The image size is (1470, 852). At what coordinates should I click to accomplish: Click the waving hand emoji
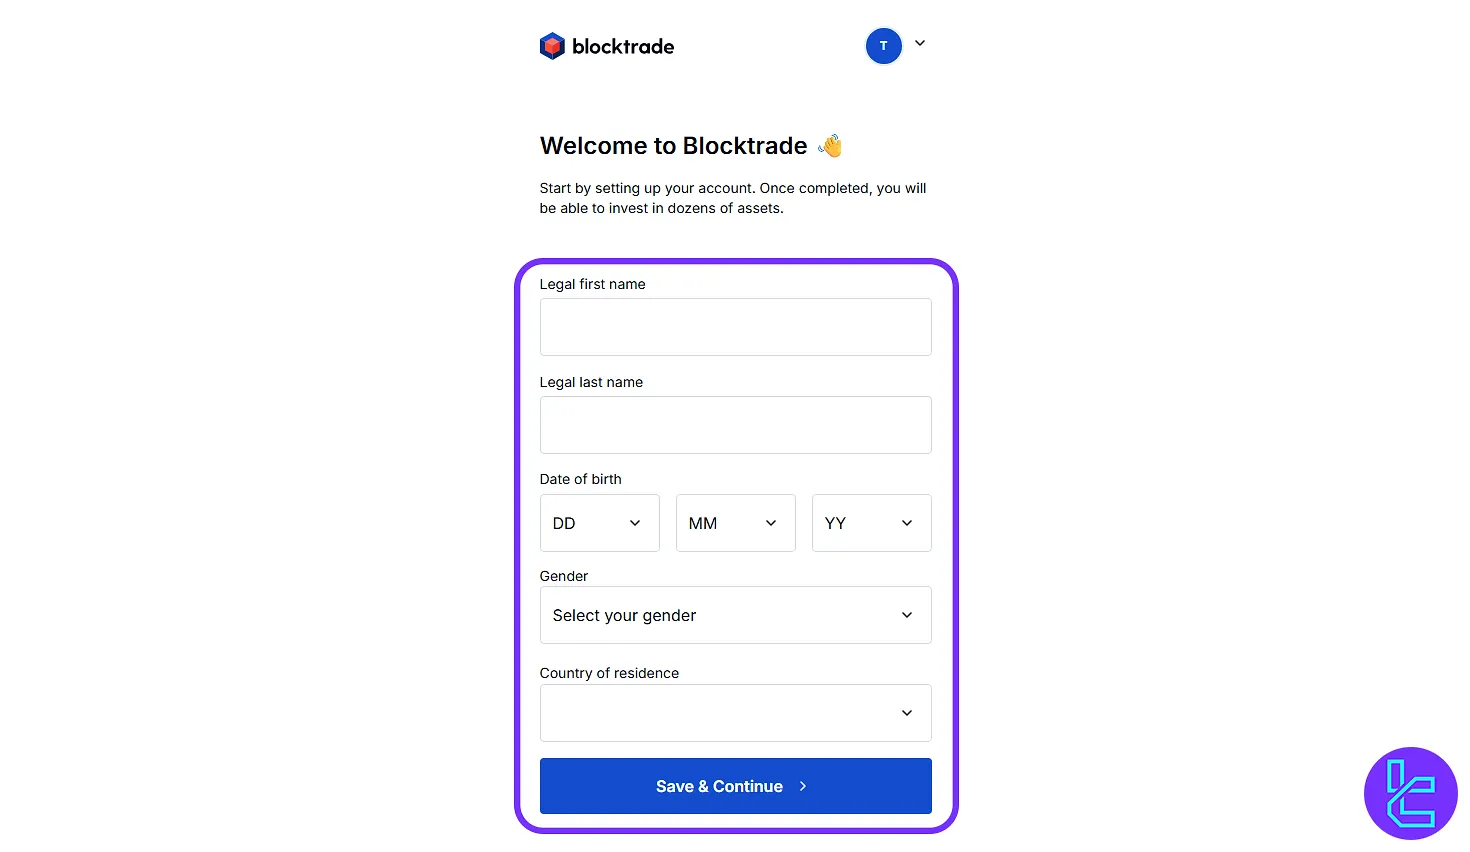pyautogui.click(x=830, y=146)
